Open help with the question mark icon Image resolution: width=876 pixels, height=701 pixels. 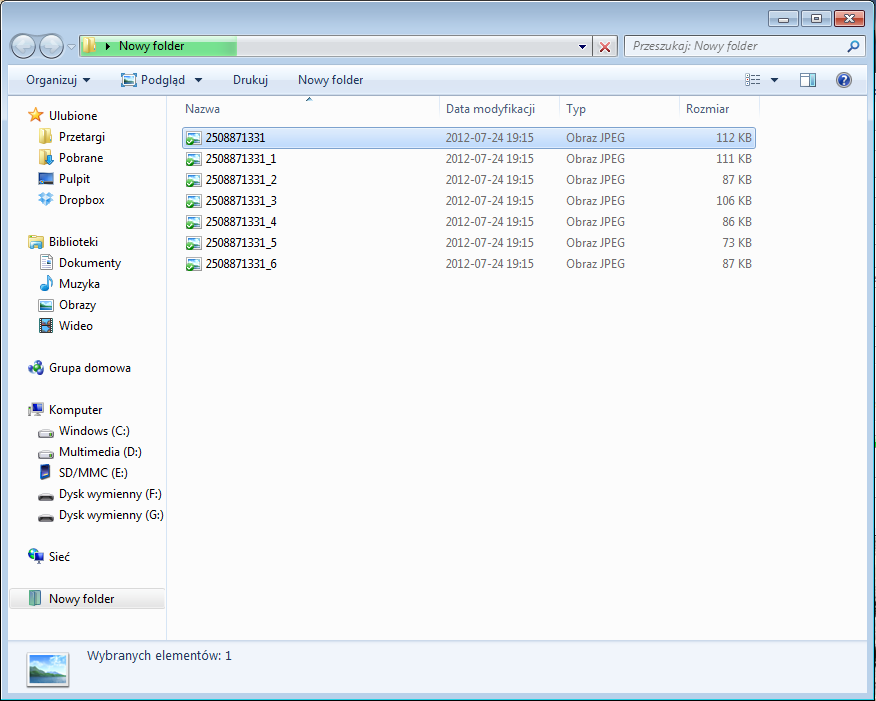(844, 80)
